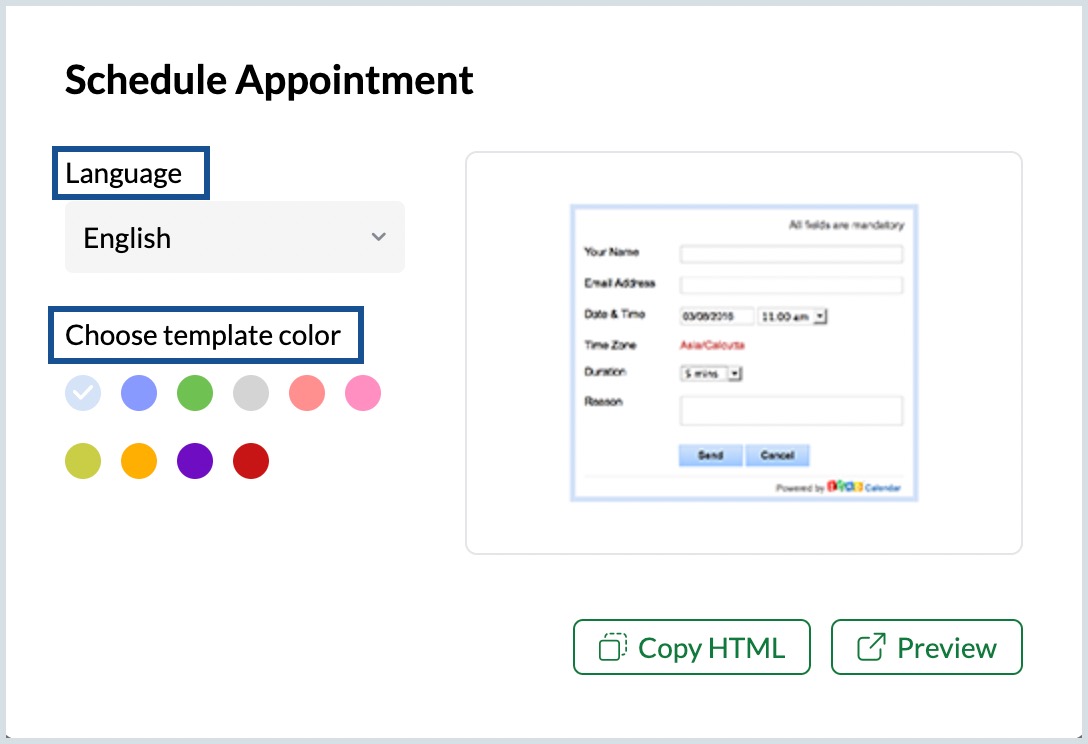Click the Copy HTML icon
The height and width of the screenshot is (744, 1088).
pyautogui.click(x=612, y=648)
